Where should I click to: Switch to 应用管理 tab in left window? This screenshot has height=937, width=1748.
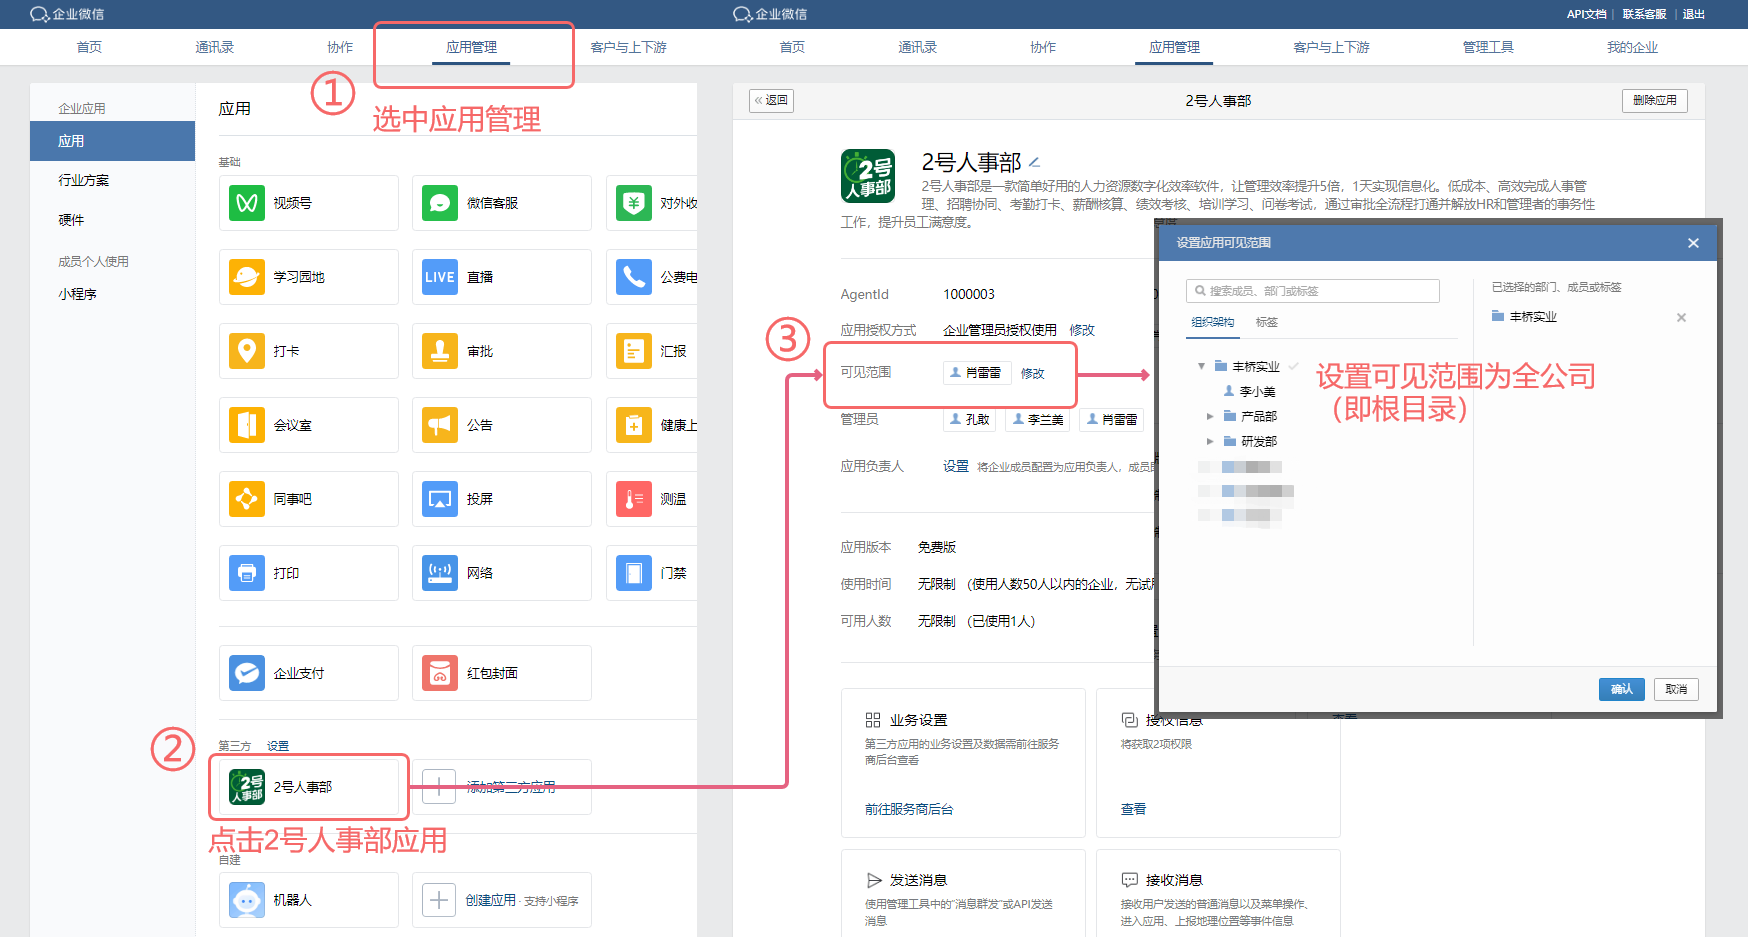471,47
